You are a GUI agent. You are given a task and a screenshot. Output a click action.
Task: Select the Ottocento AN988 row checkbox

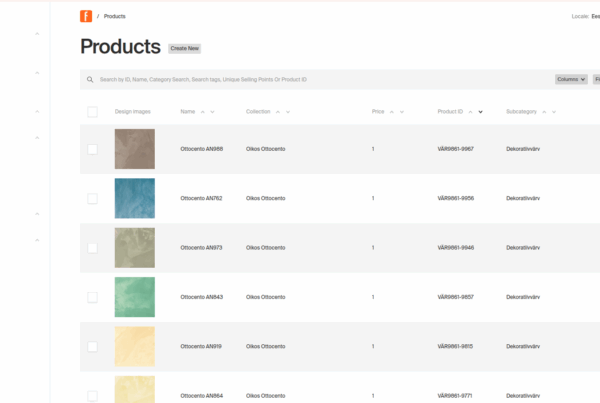[92, 149]
